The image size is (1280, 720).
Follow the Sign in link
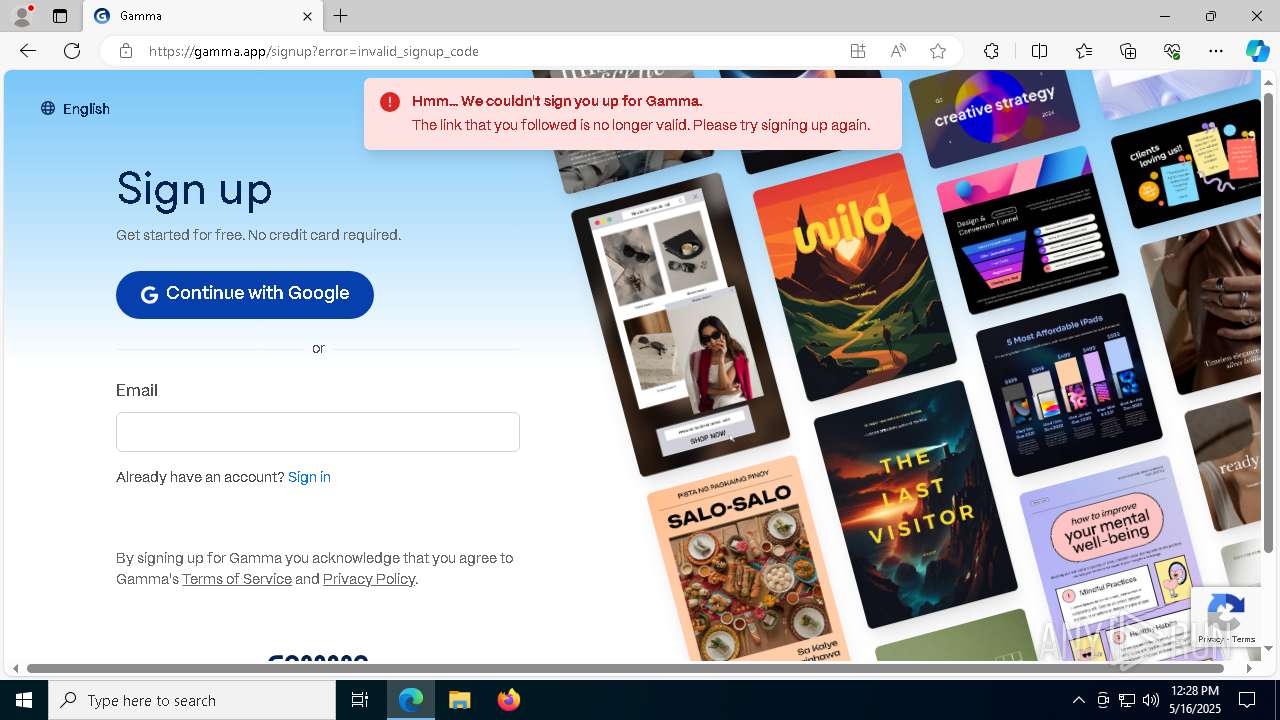tap(309, 477)
